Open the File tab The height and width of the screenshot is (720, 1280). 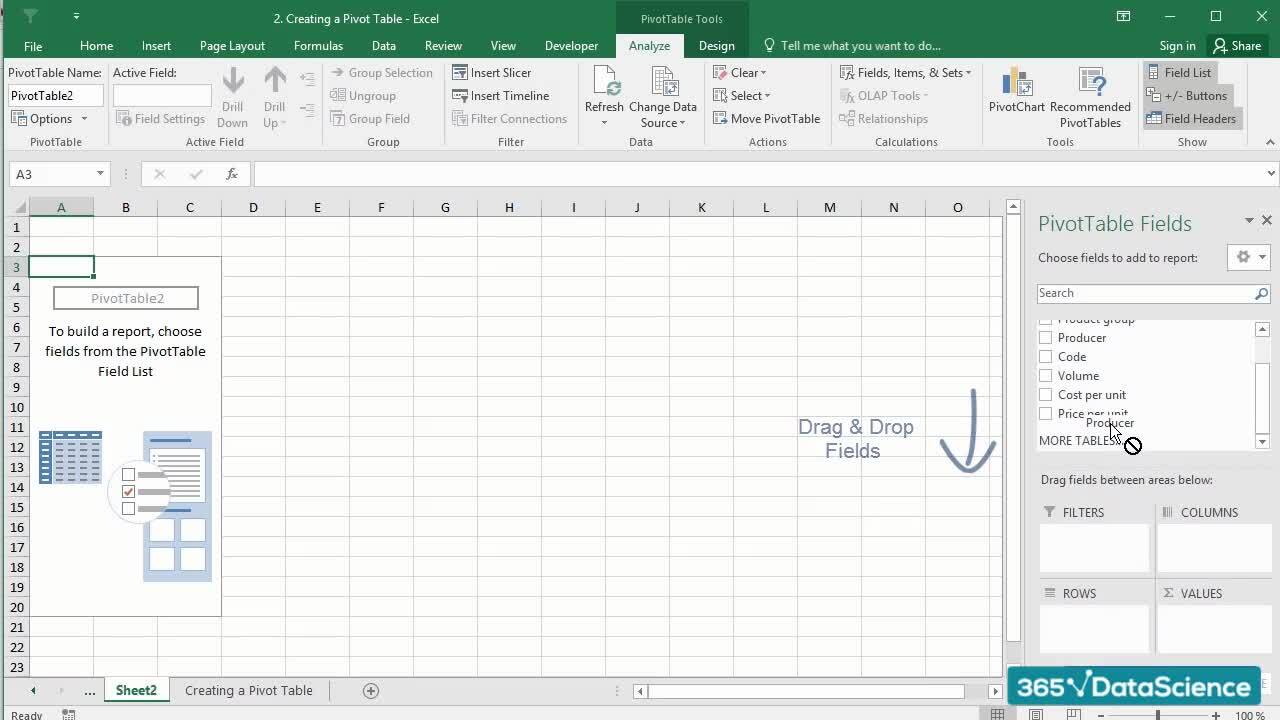pyautogui.click(x=33, y=45)
